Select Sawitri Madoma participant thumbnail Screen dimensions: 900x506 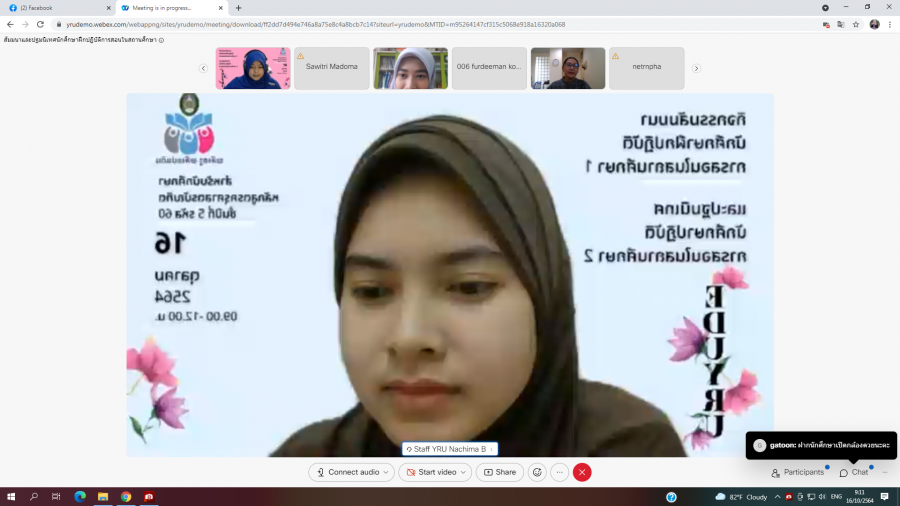pyautogui.click(x=331, y=68)
